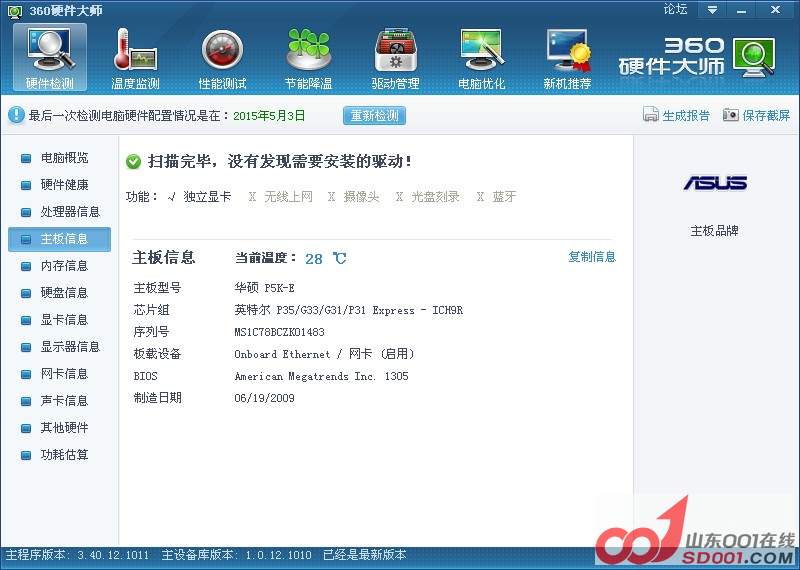This screenshot has height=570, width=800.
Task: Click the 主板品牌 caption under ASUS logo
Action: coord(714,231)
